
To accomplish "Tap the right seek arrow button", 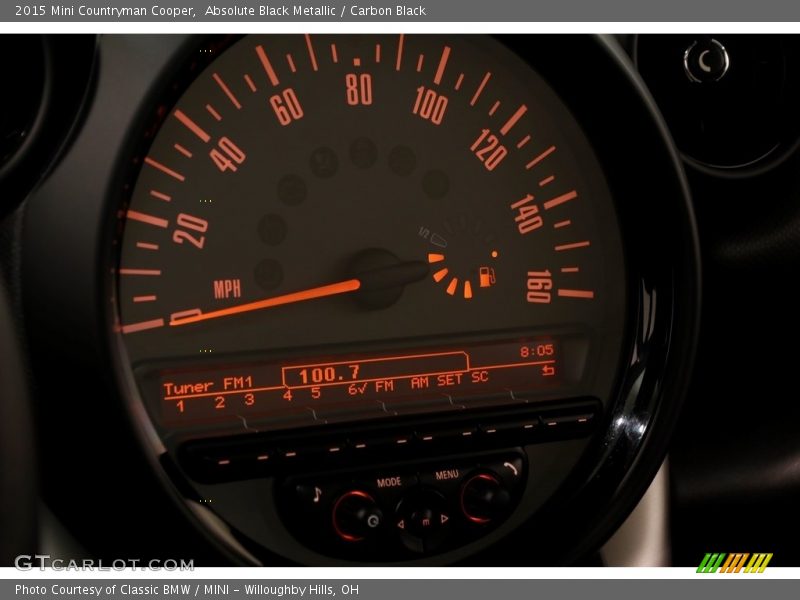I will pyautogui.click(x=444, y=519).
